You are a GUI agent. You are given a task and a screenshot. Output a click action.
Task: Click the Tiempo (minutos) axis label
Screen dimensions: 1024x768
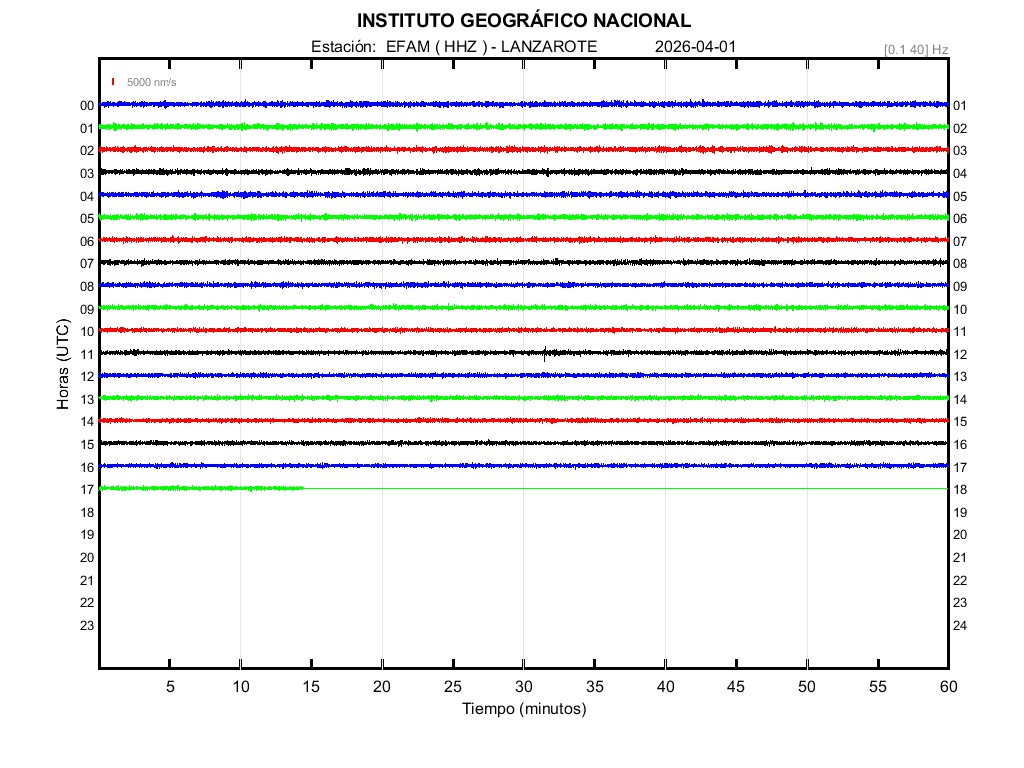(524, 709)
